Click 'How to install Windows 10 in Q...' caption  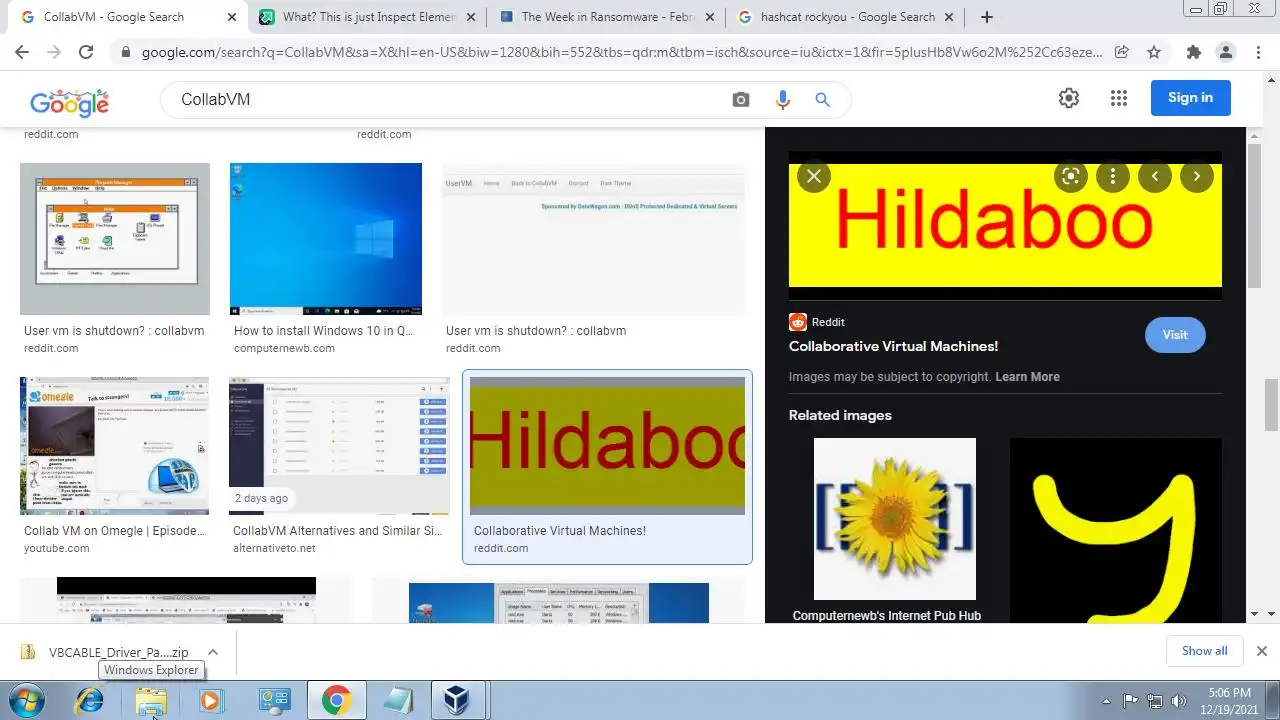tap(323, 331)
